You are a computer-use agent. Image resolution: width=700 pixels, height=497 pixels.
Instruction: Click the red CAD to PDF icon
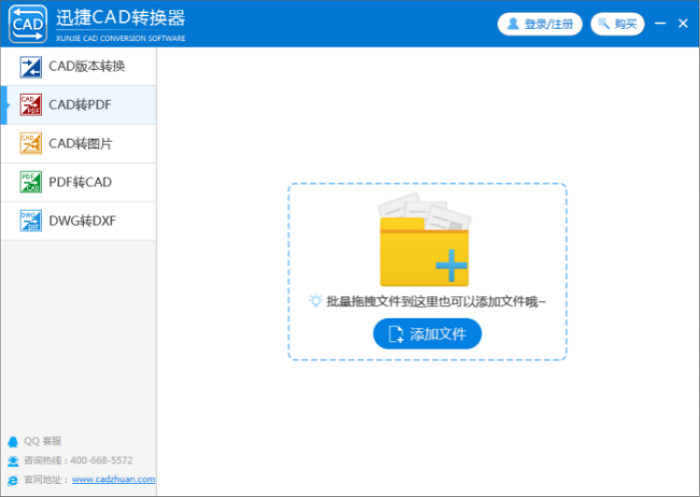pos(31,105)
